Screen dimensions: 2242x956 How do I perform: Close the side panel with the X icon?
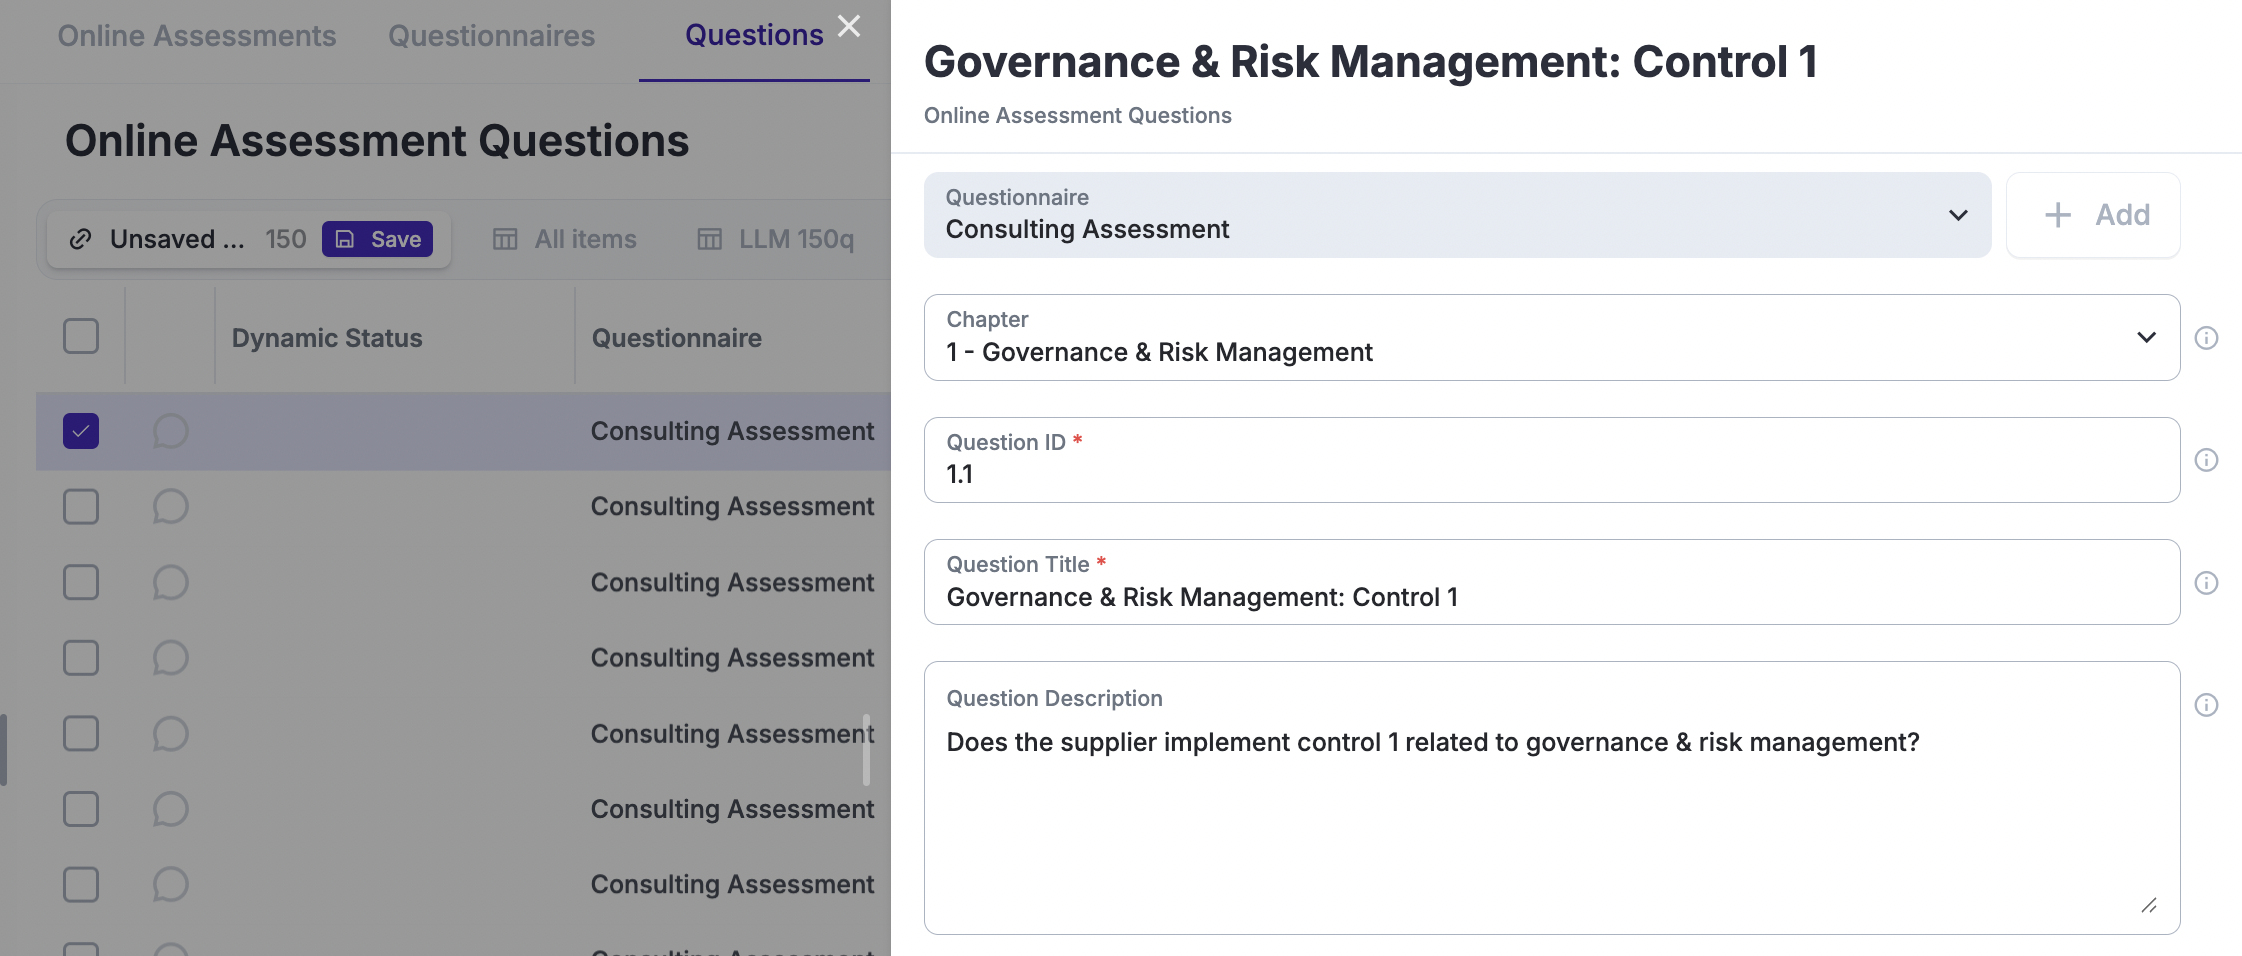[849, 26]
